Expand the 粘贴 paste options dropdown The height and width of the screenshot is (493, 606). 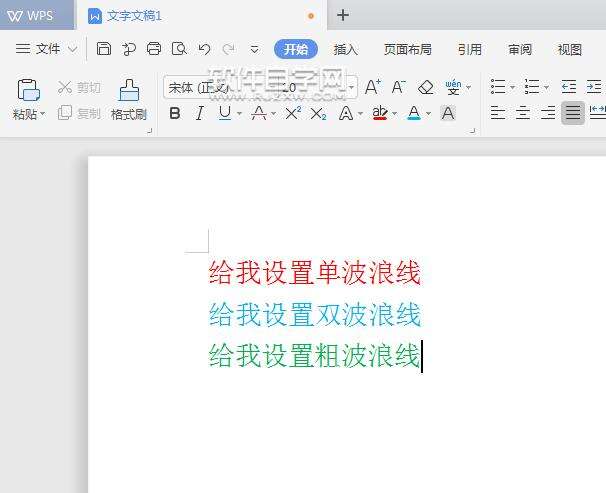point(43,114)
